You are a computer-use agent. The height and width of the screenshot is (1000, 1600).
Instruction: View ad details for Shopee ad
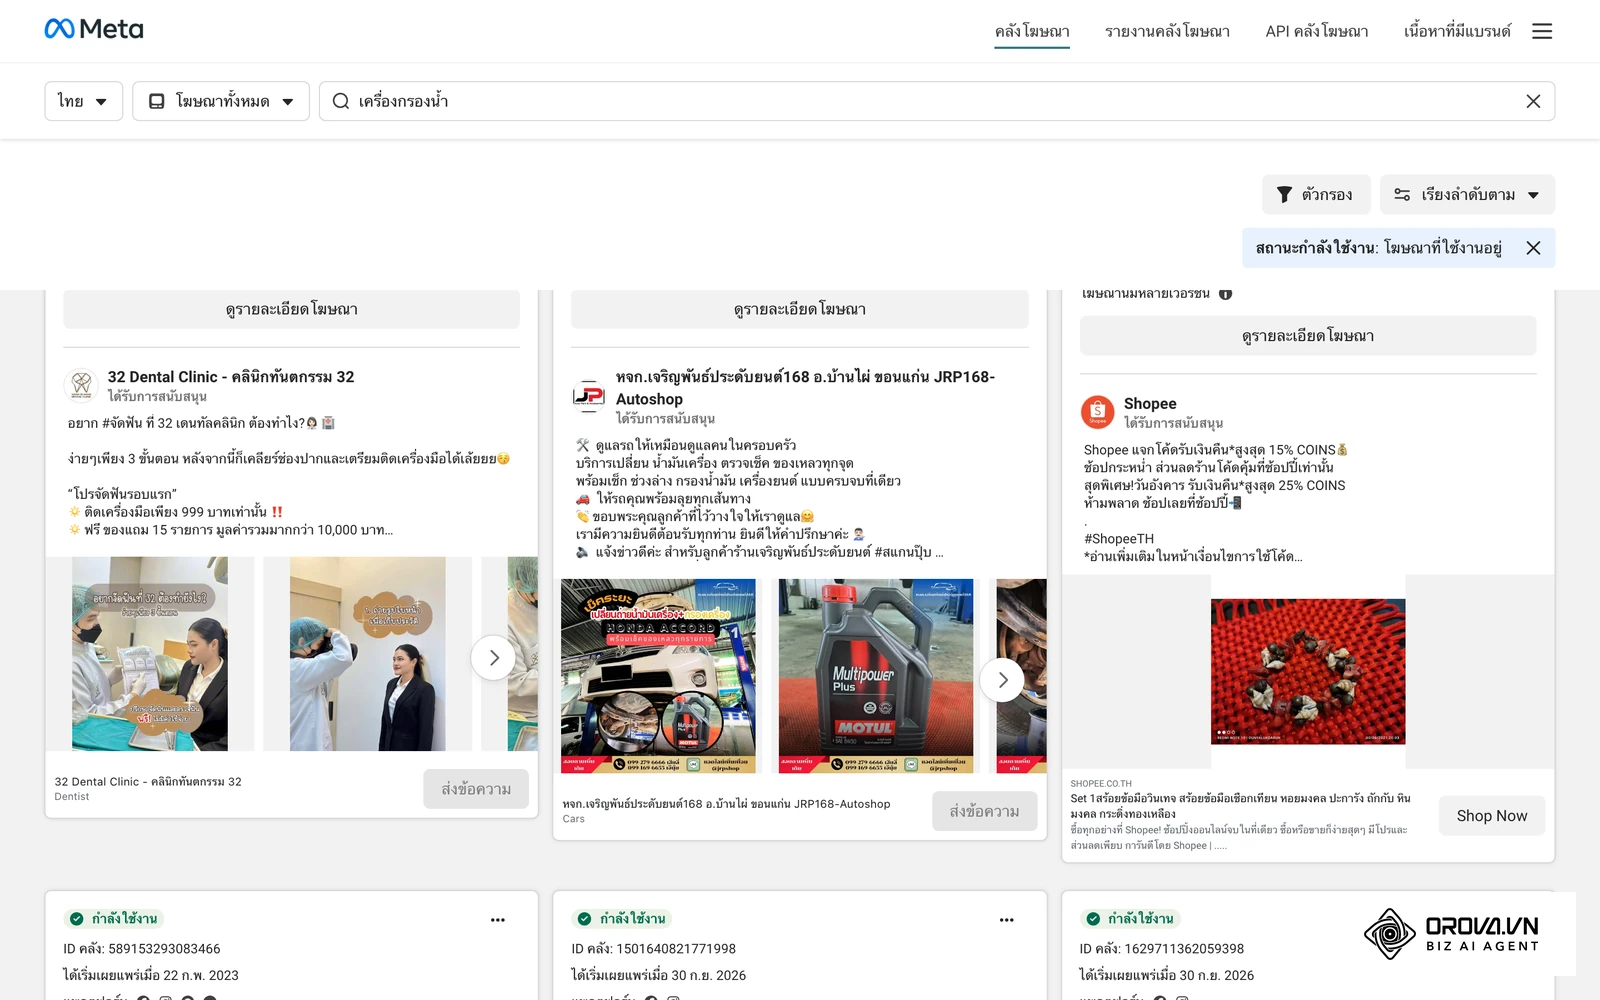pyautogui.click(x=1308, y=336)
